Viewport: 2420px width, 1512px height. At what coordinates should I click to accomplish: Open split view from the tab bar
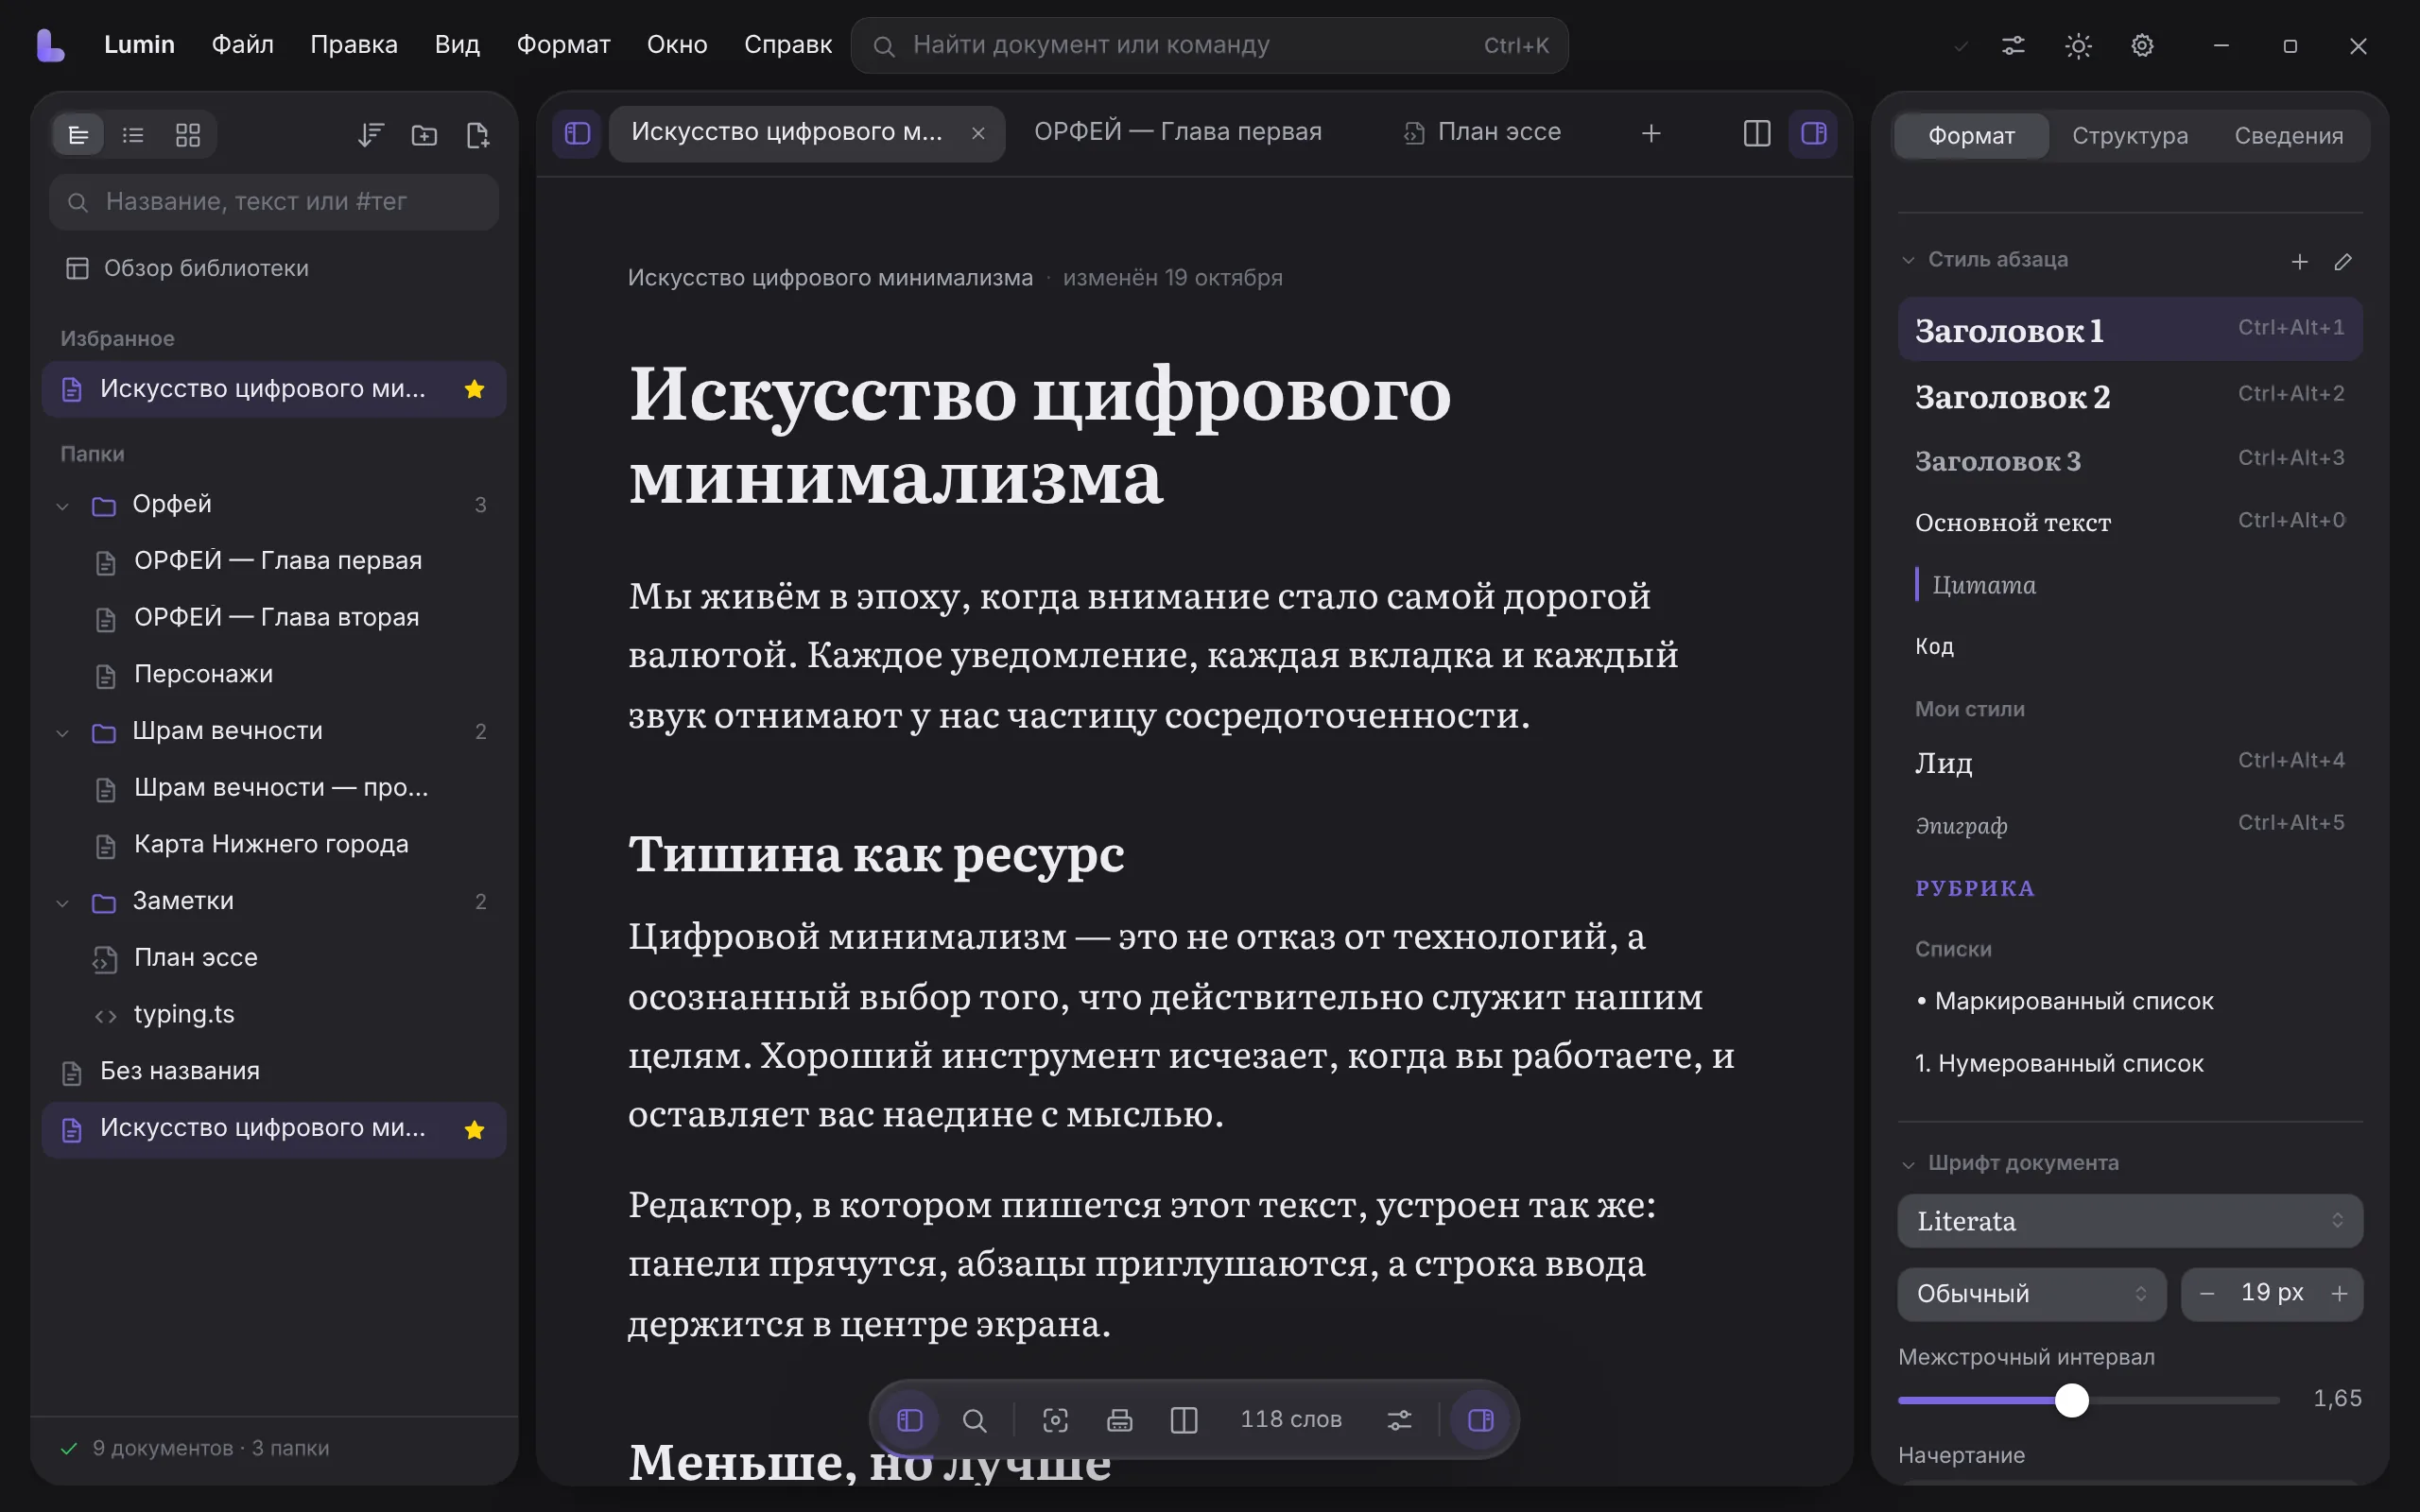(x=1757, y=133)
